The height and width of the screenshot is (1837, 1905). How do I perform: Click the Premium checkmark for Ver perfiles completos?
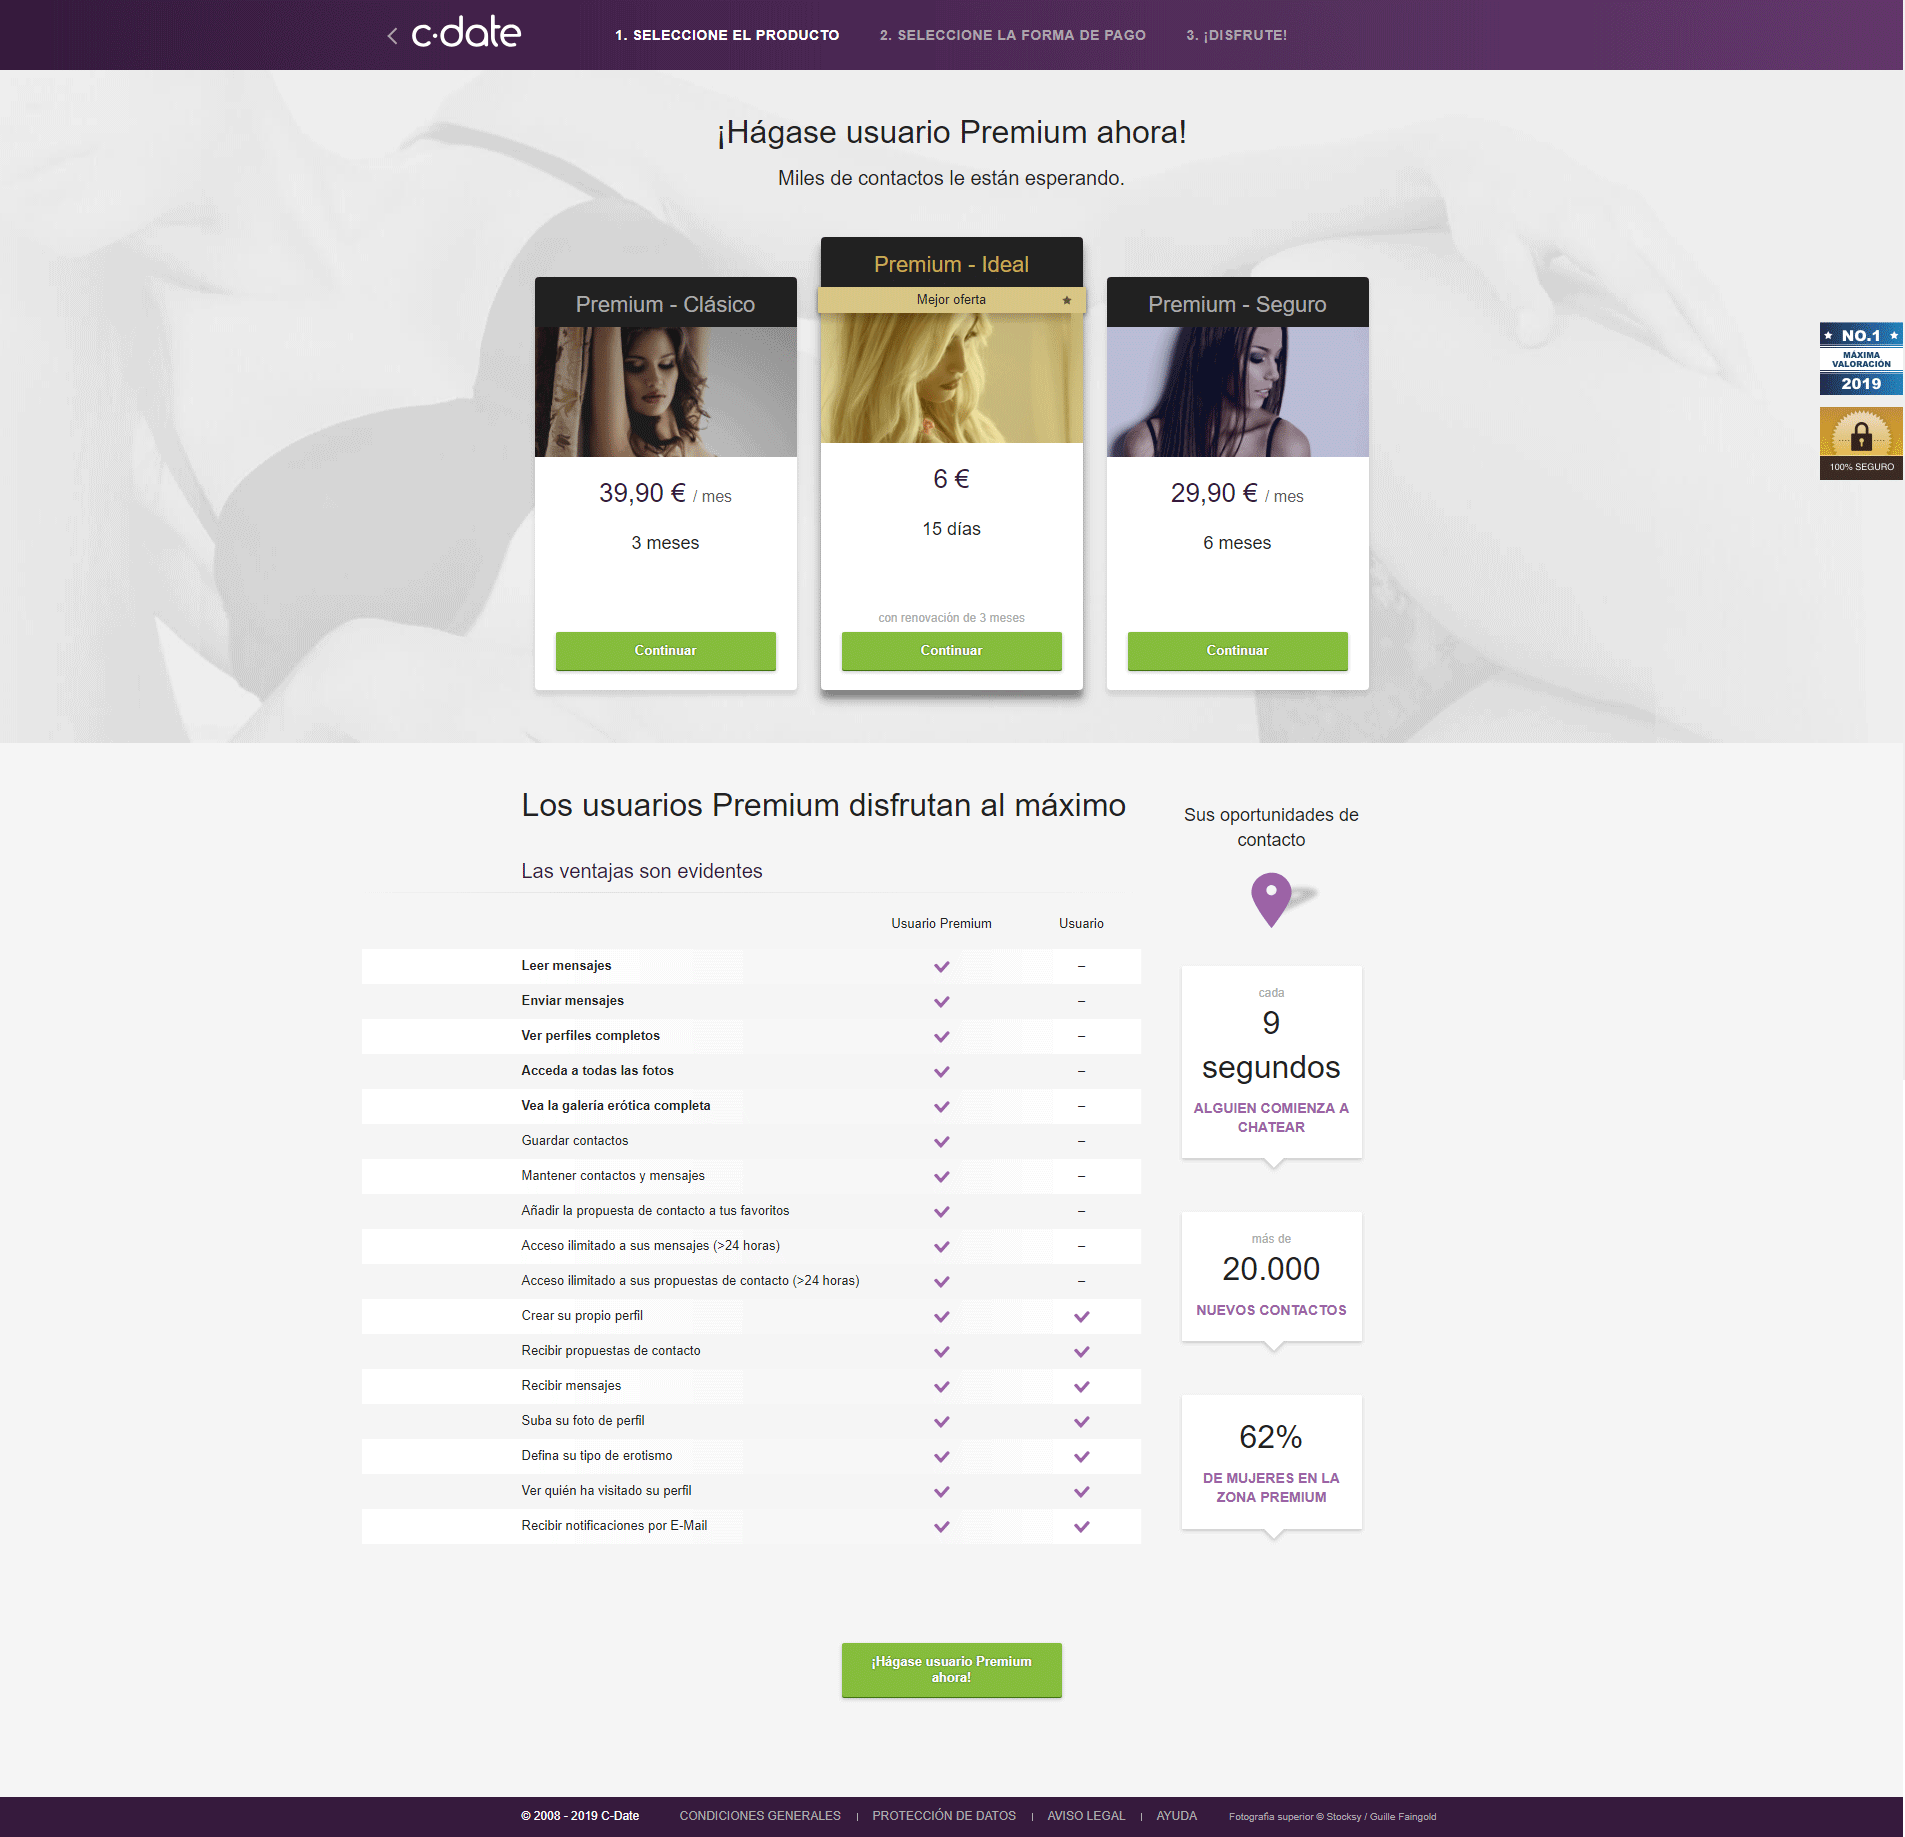point(941,1037)
